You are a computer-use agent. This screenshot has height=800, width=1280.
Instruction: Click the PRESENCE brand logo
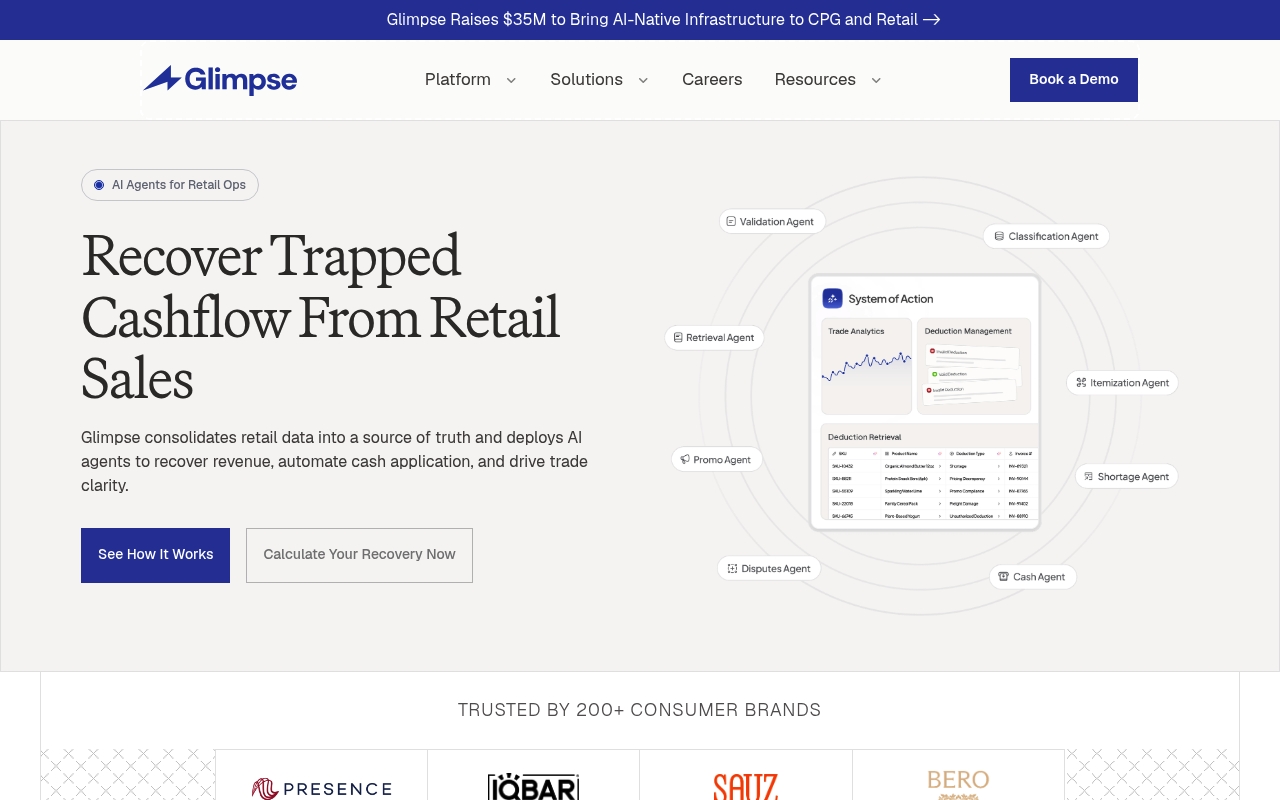tap(321, 788)
